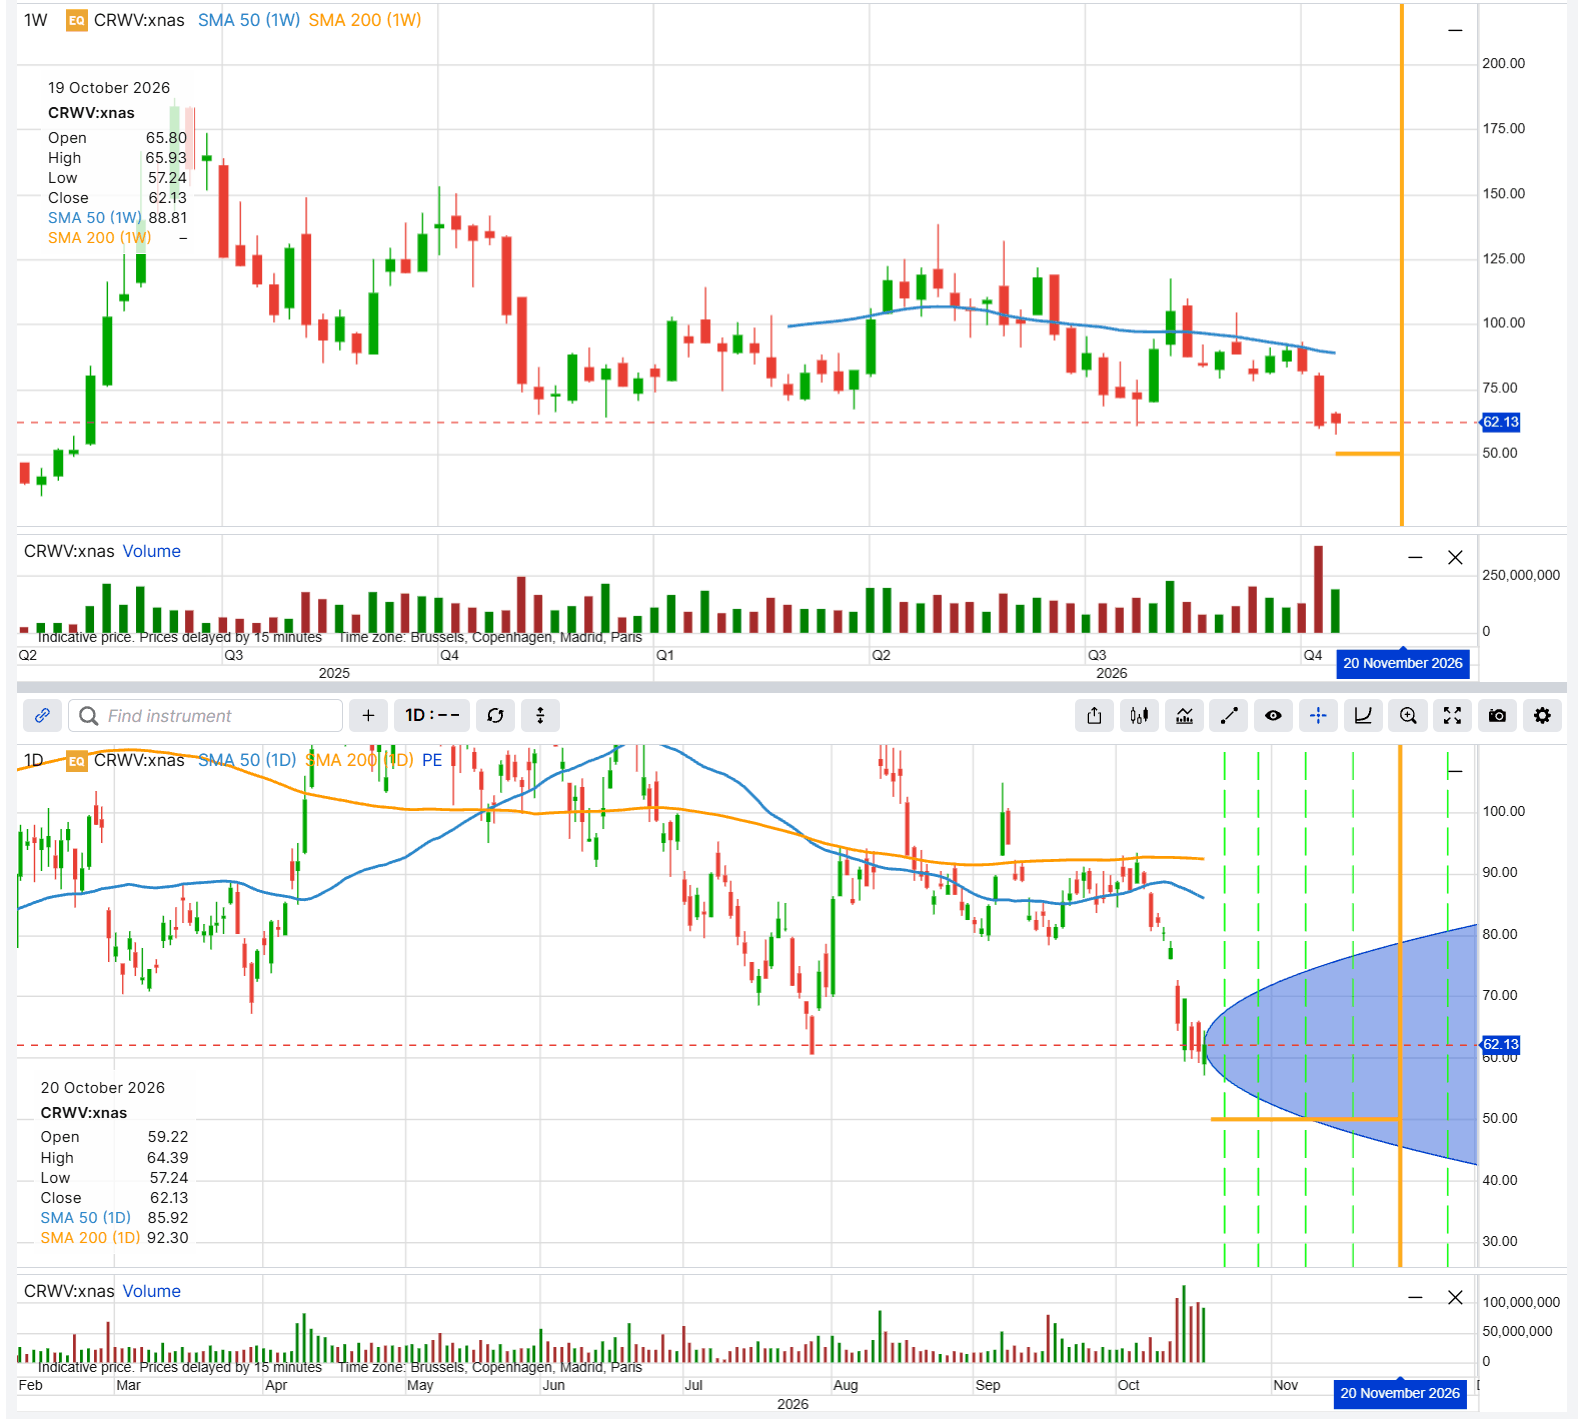
Task: Collapse the daily volume panel
Action: click(x=1415, y=1297)
